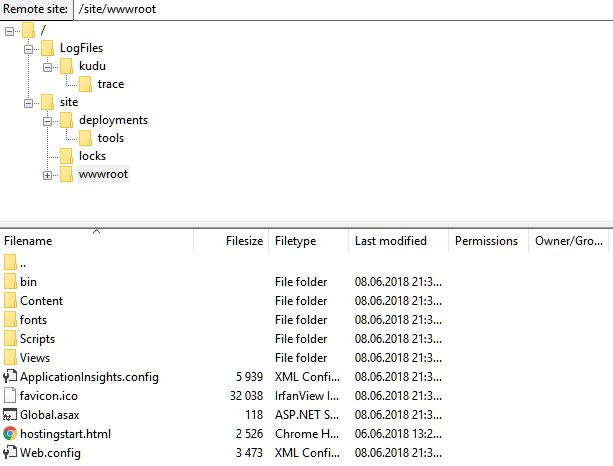
Task: Select the deployments tree item
Action: (113, 120)
